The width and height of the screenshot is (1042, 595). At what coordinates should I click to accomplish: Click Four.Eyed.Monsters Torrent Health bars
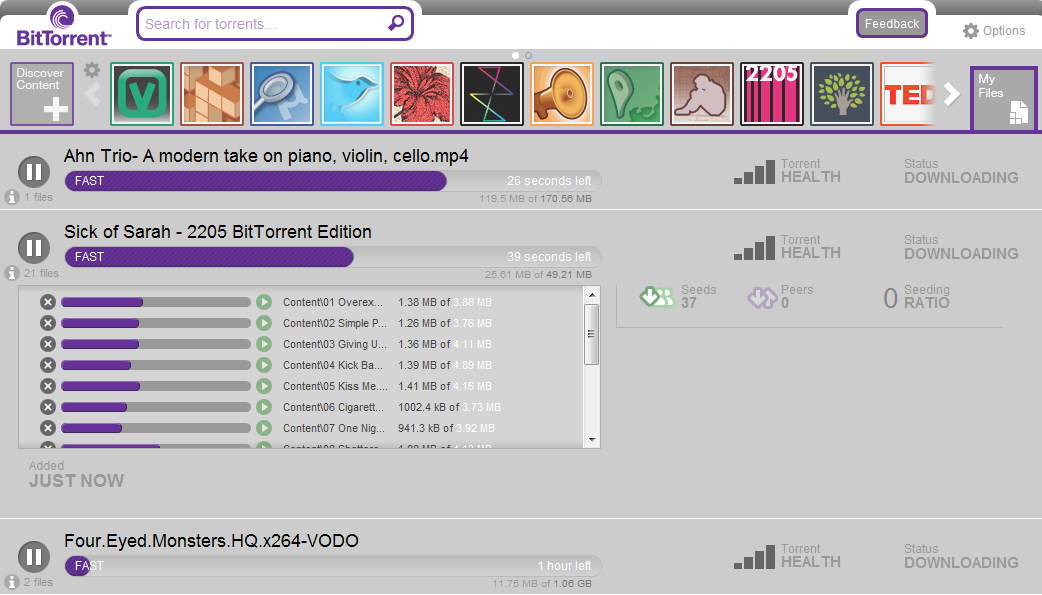tap(754, 556)
